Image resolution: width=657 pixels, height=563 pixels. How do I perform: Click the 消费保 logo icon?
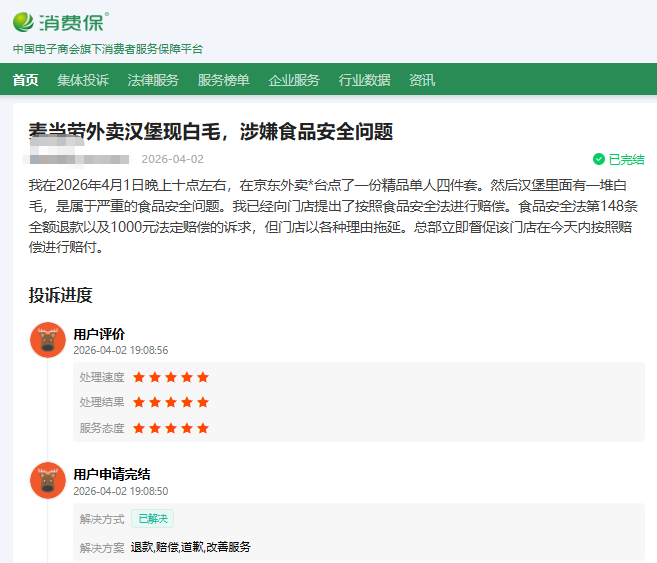(23, 20)
